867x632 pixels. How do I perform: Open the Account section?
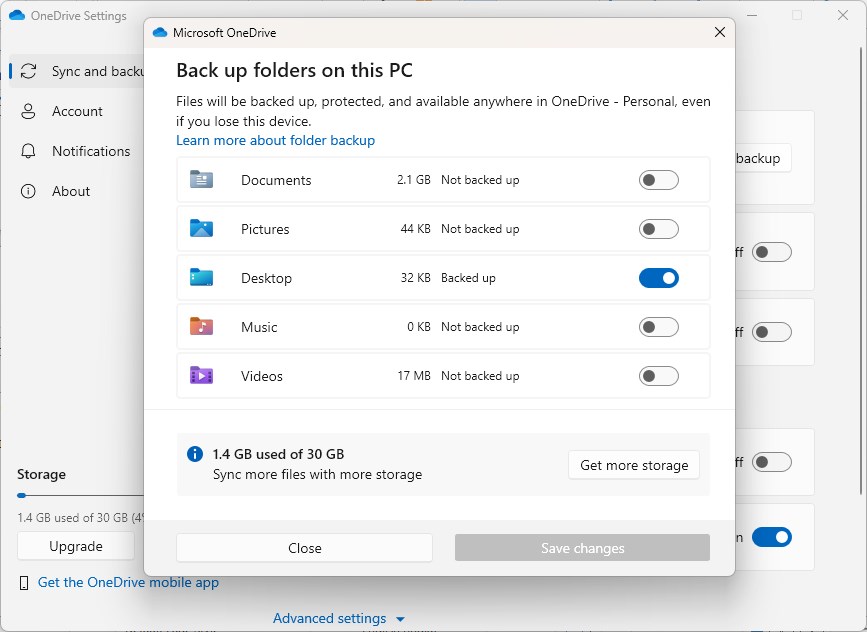coord(77,111)
